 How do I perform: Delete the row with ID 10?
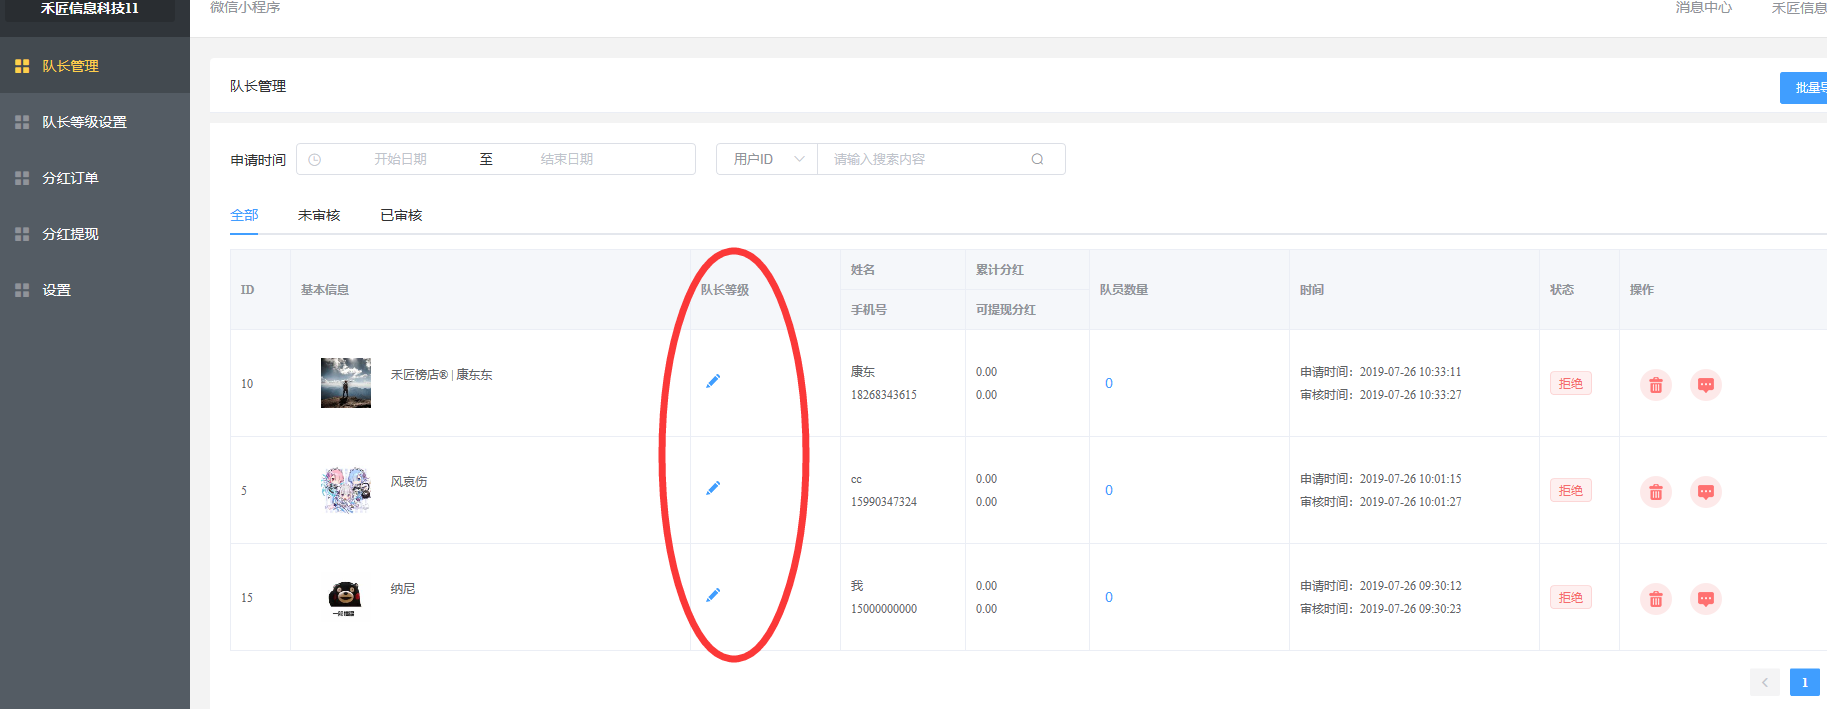click(1655, 385)
